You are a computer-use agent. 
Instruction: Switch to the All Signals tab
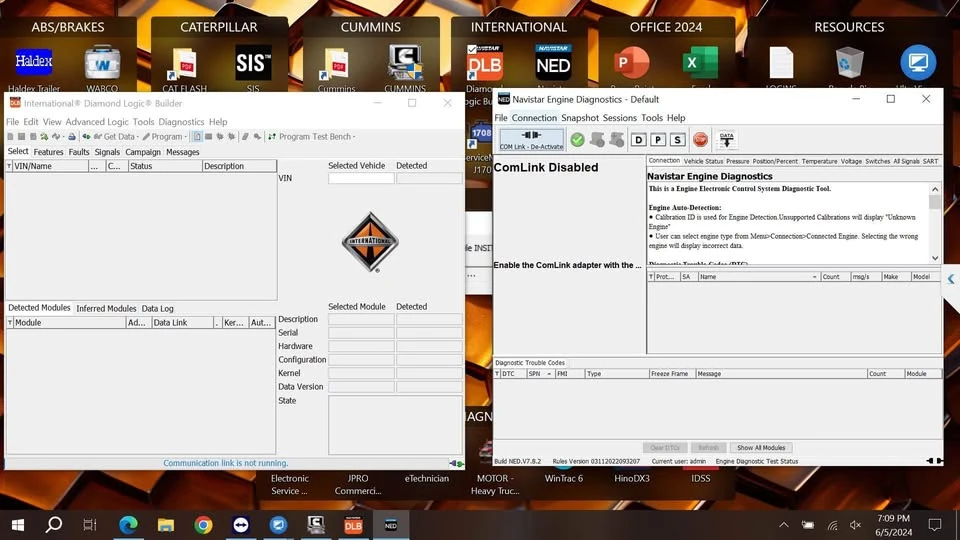(906, 161)
